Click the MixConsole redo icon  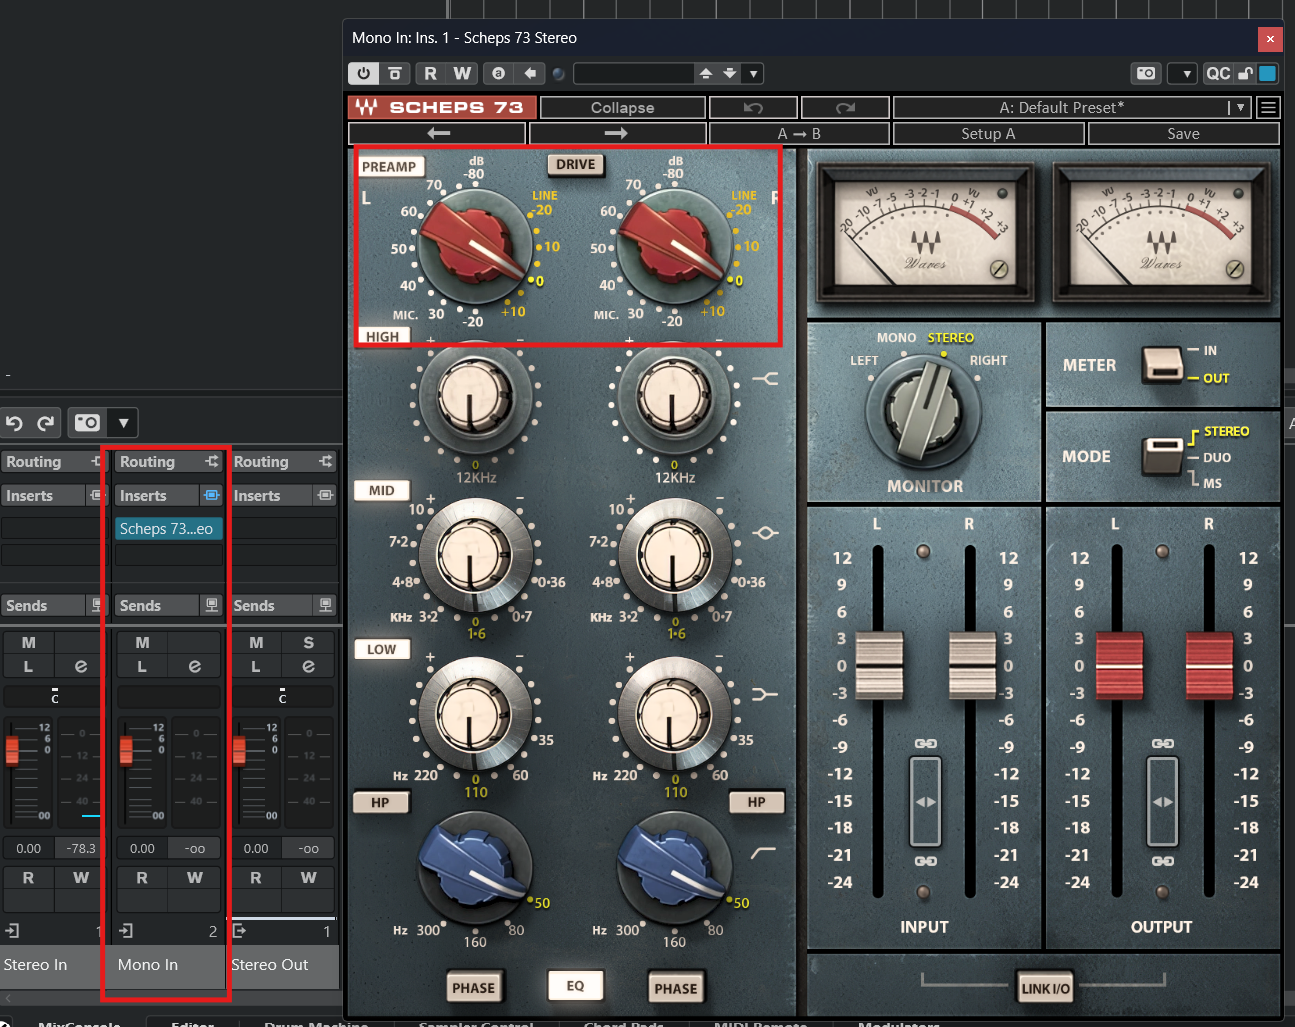46,423
